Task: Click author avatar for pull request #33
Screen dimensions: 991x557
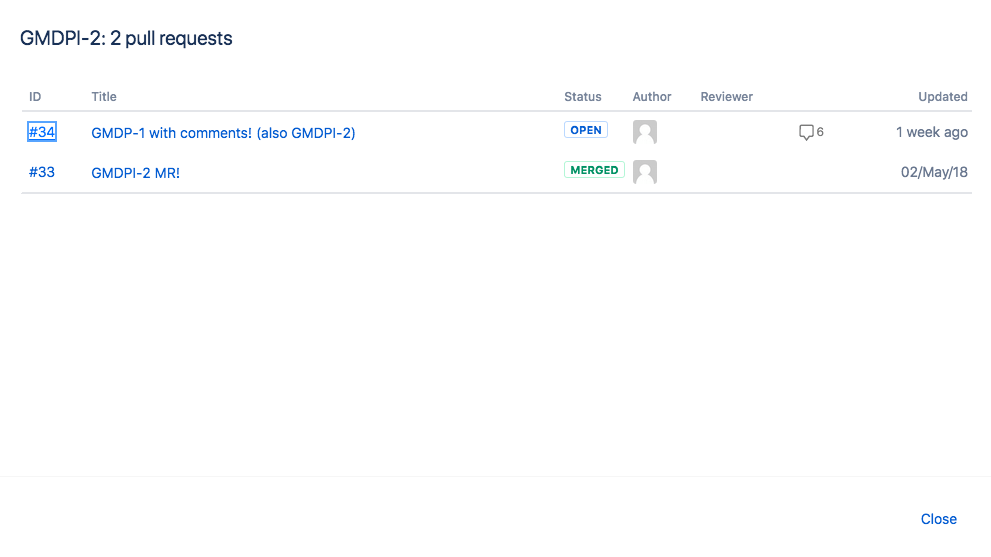Action: click(645, 172)
